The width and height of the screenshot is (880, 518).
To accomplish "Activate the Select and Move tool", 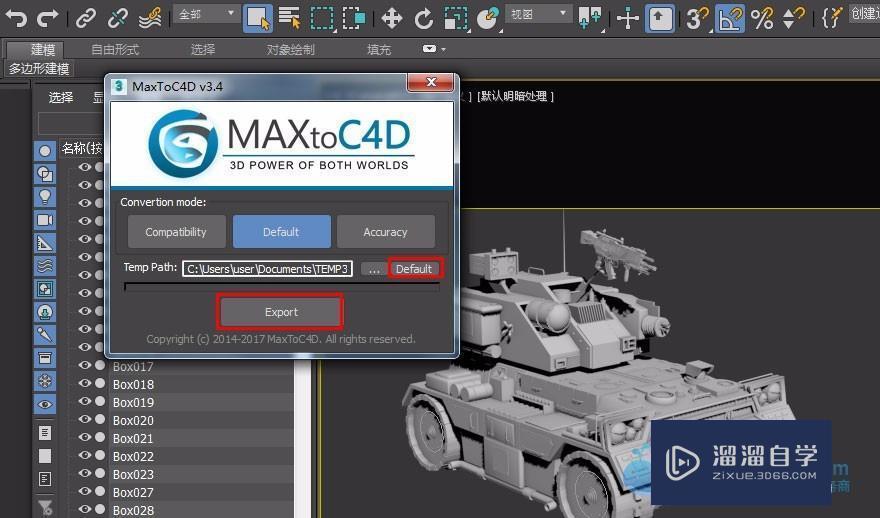I will pyautogui.click(x=392, y=19).
